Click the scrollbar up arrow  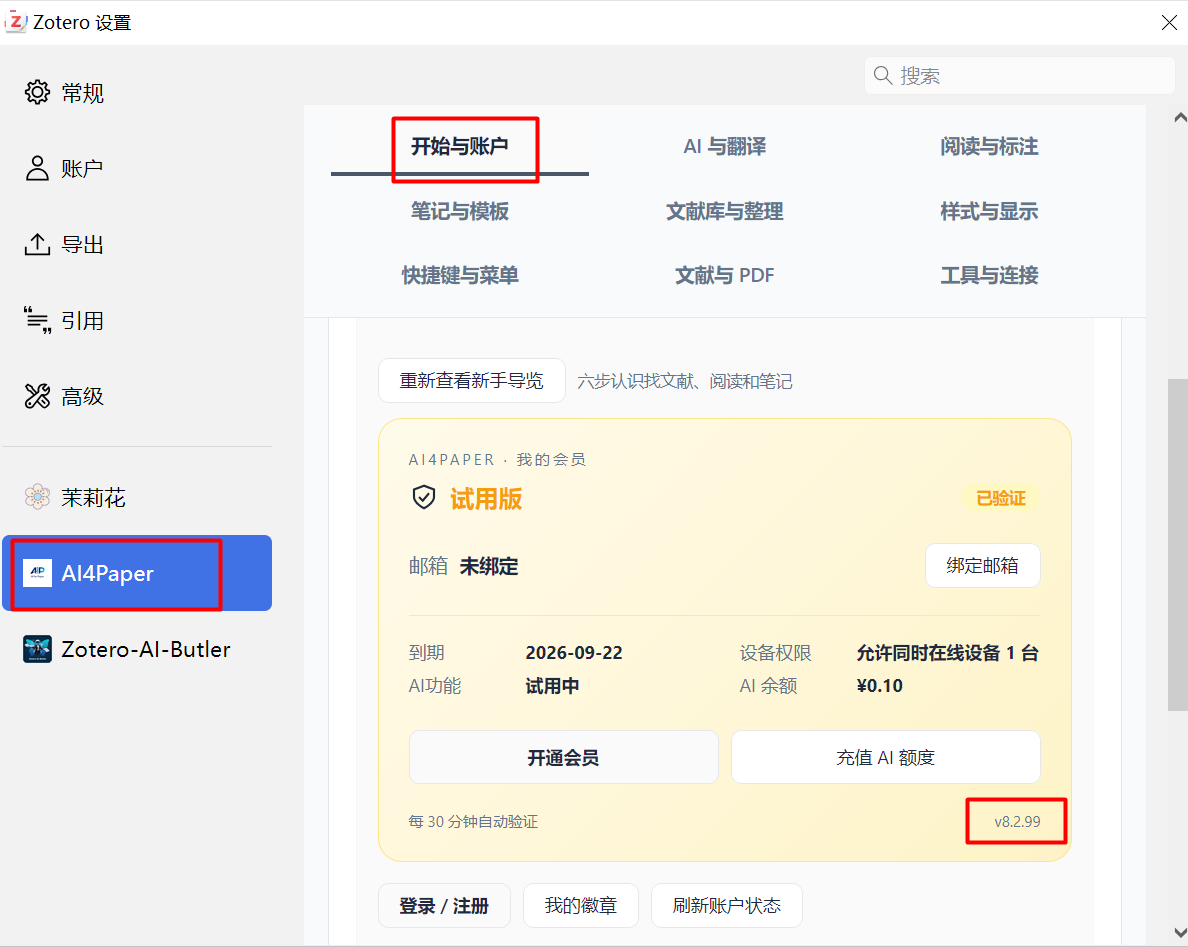[1179, 117]
